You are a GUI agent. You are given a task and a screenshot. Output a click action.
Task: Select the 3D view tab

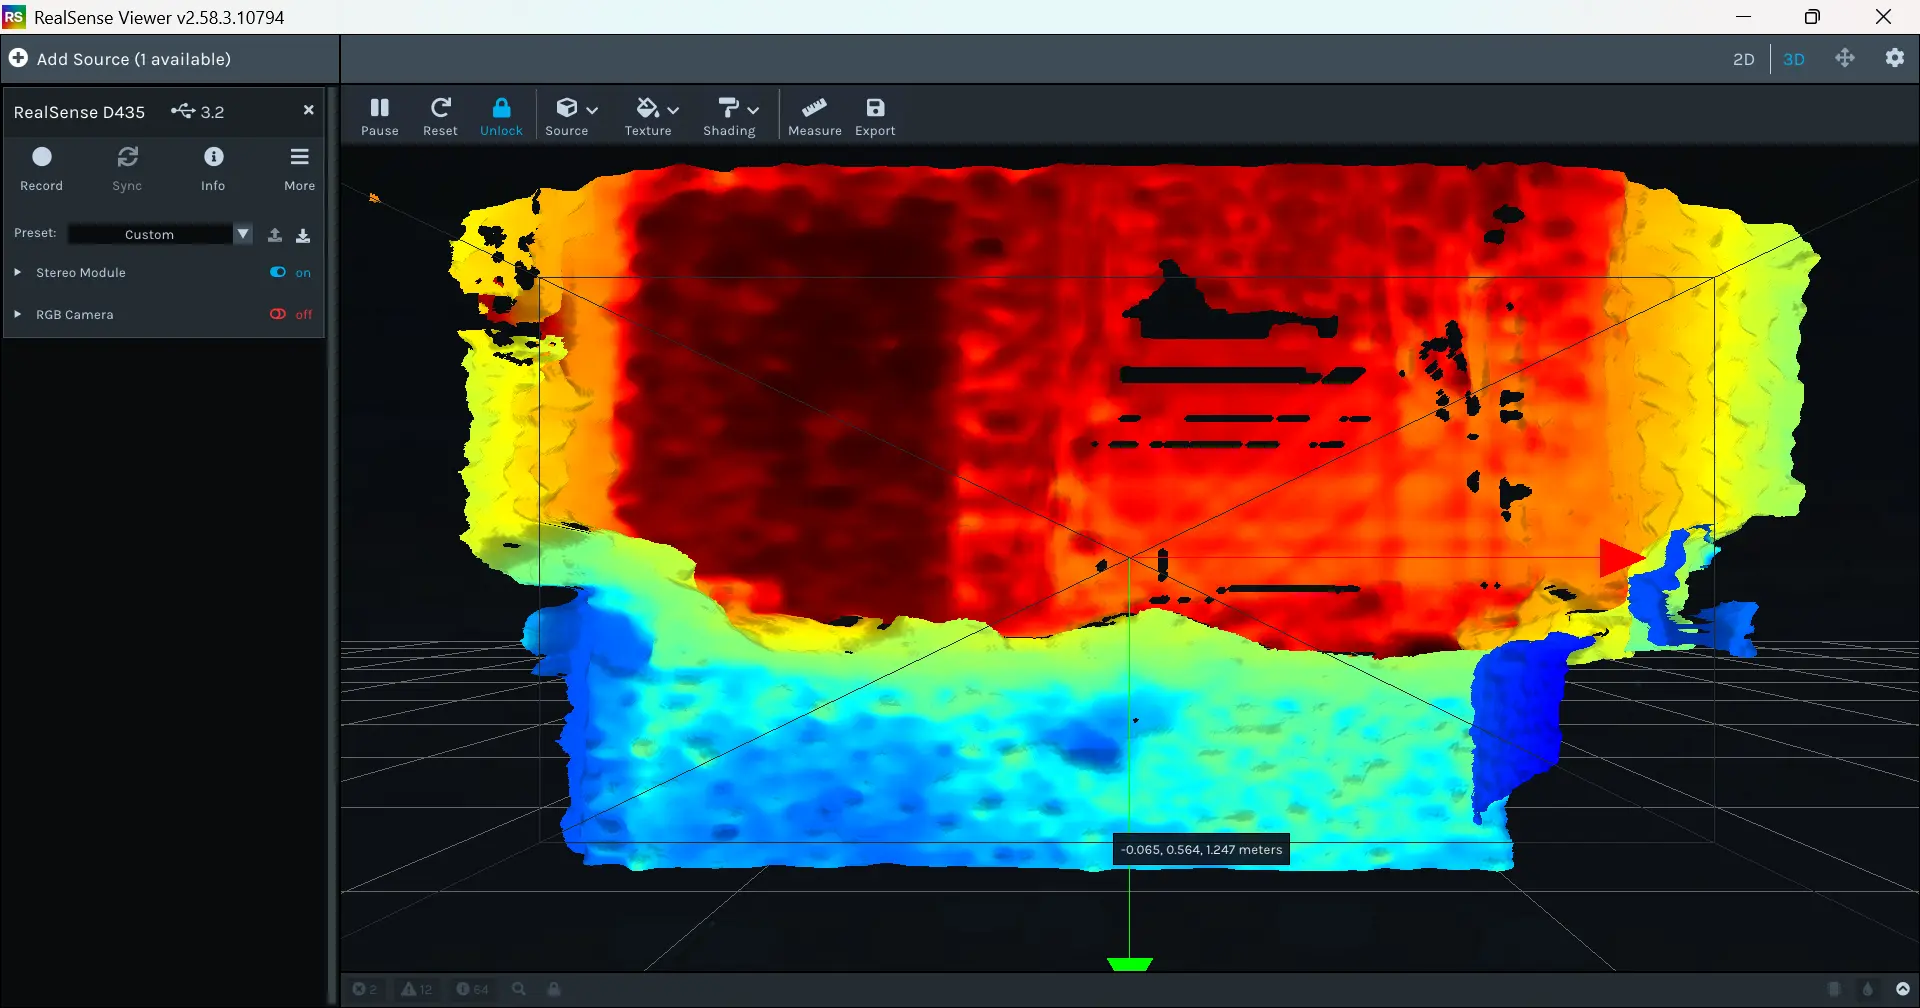[x=1794, y=59]
